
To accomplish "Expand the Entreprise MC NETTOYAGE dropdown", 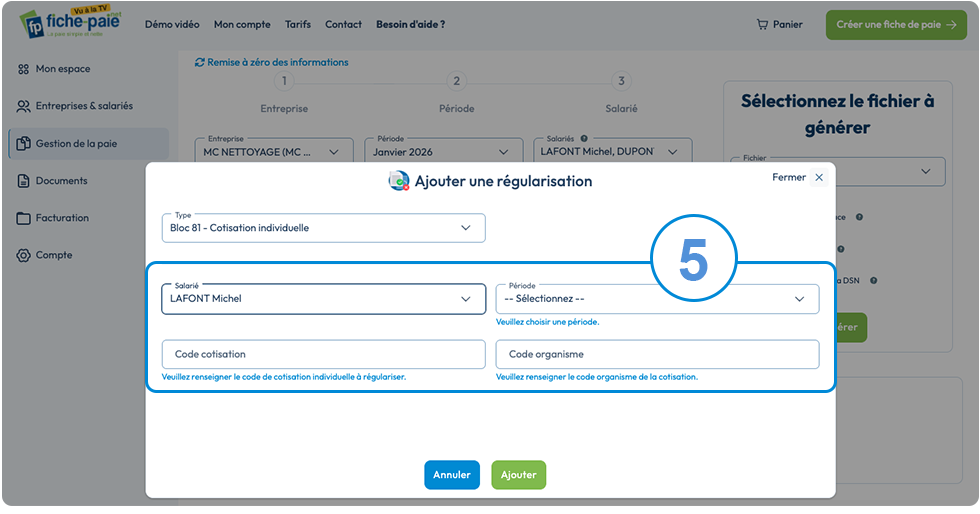I will 274,152.
